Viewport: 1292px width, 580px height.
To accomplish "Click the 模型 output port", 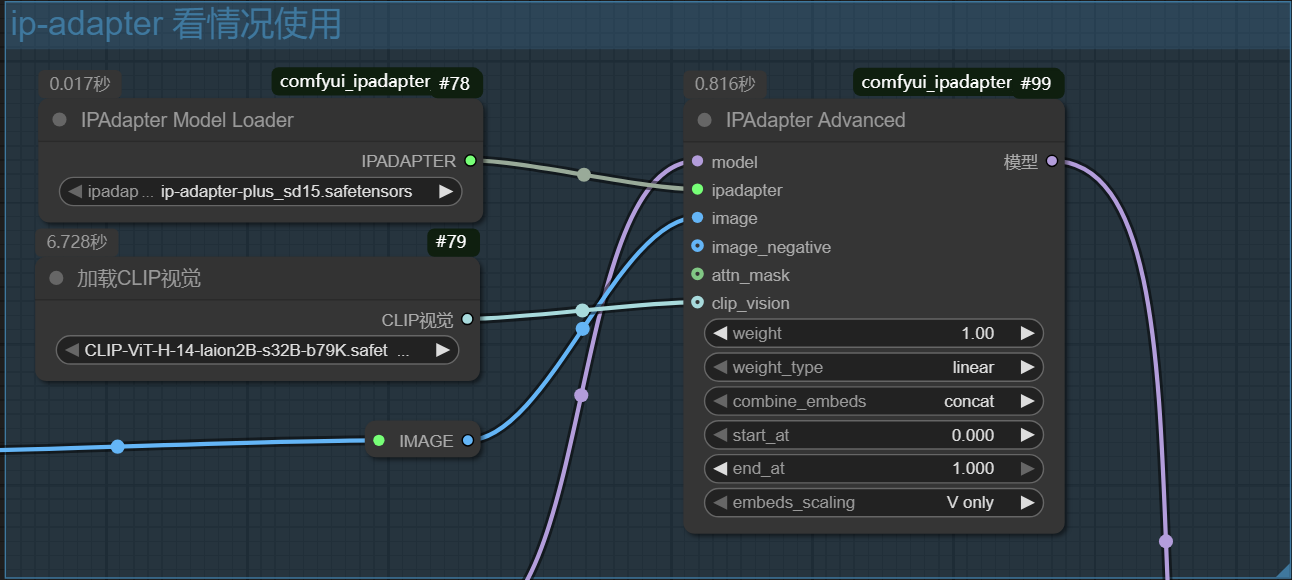I will [x=1051, y=162].
